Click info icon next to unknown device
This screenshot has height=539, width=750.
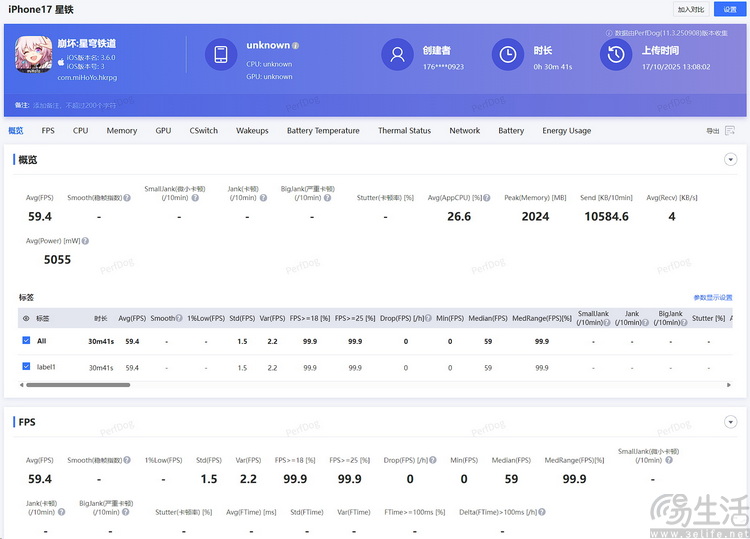pyautogui.click(x=296, y=46)
